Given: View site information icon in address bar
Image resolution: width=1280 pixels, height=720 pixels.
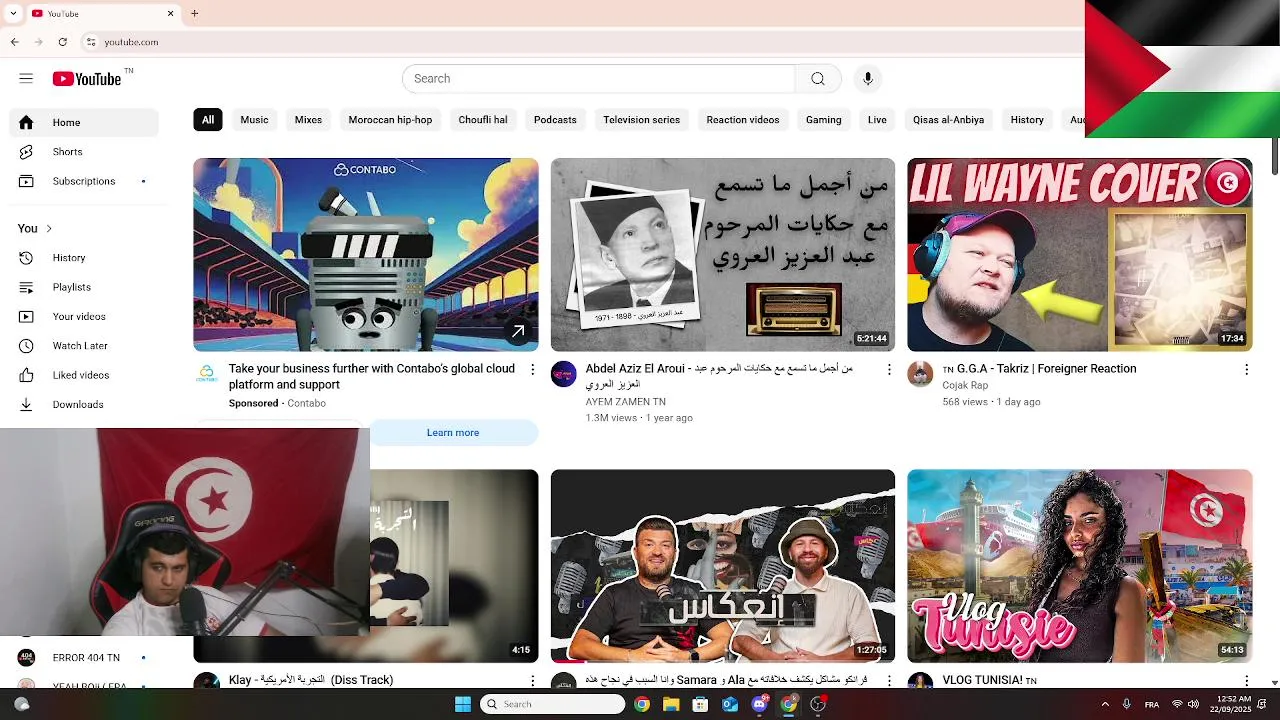Looking at the screenshot, I should [90, 42].
